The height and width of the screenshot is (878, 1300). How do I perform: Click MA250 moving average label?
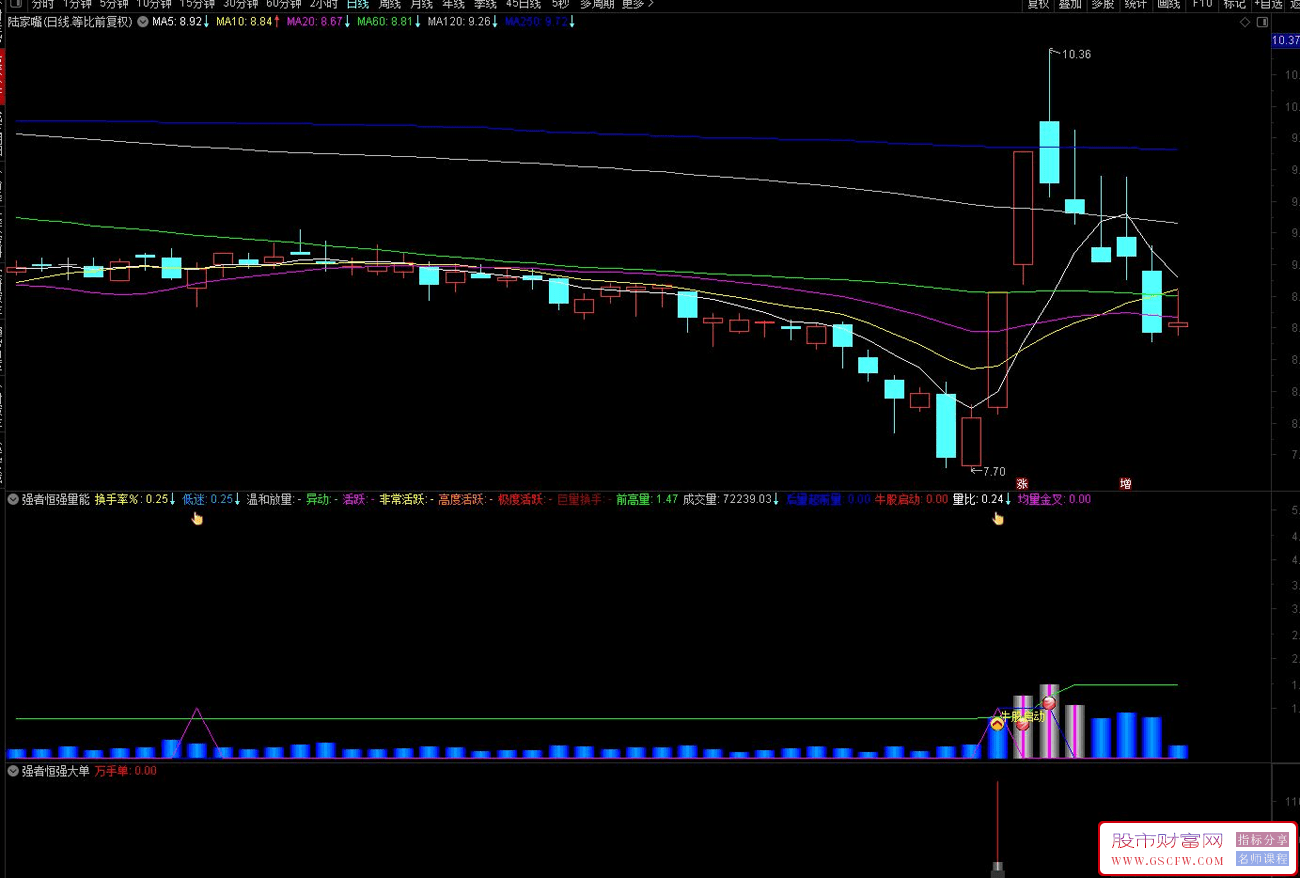pyautogui.click(x=538, y=21)
